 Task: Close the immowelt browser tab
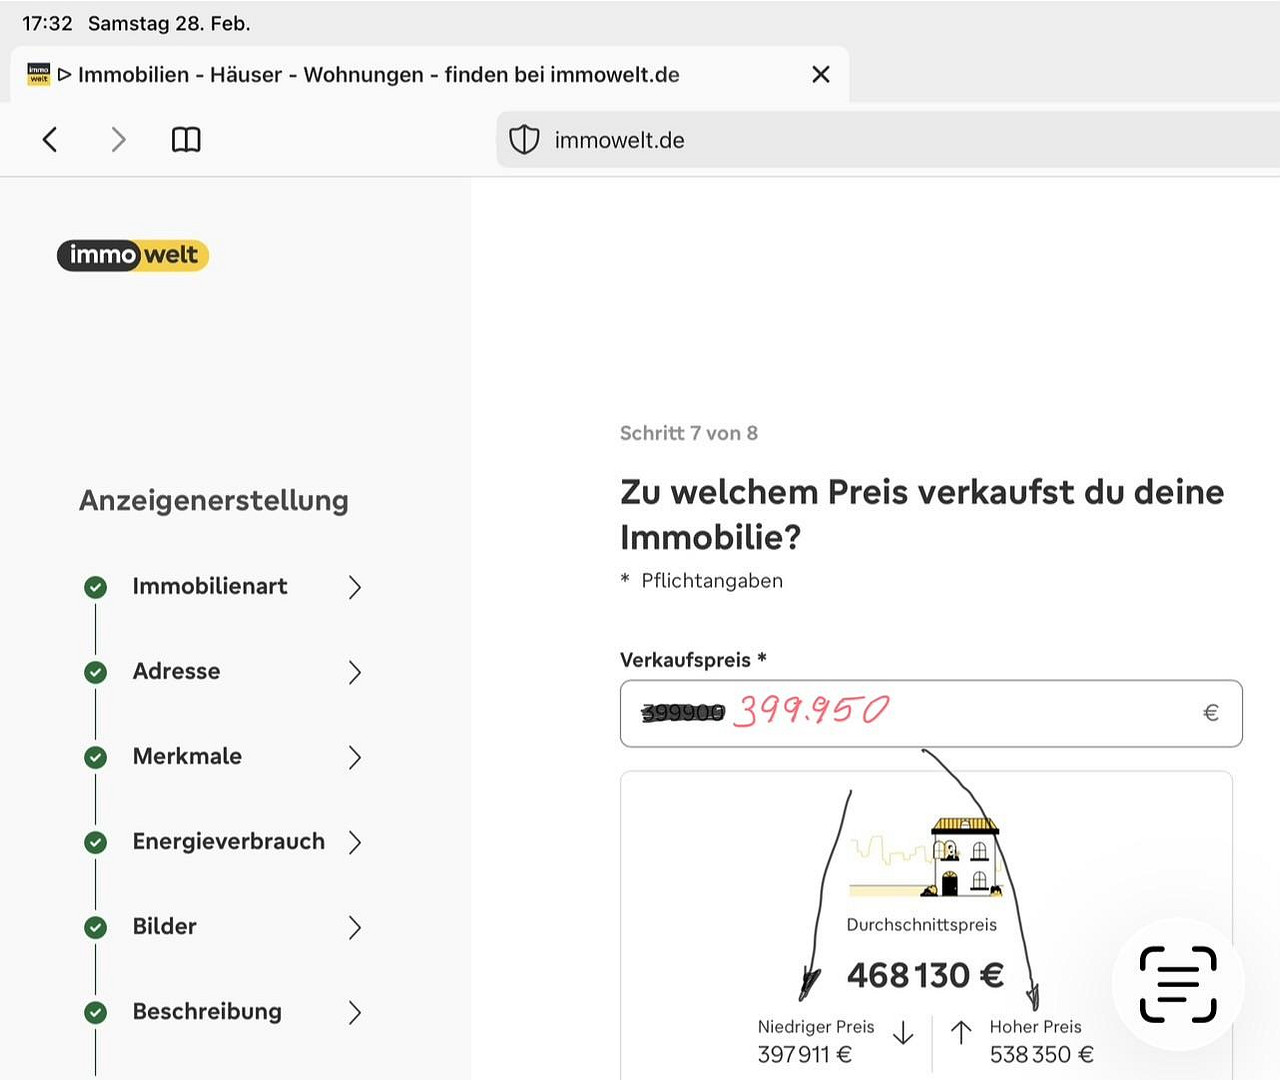pyautogui.click(x=821, y=75)
